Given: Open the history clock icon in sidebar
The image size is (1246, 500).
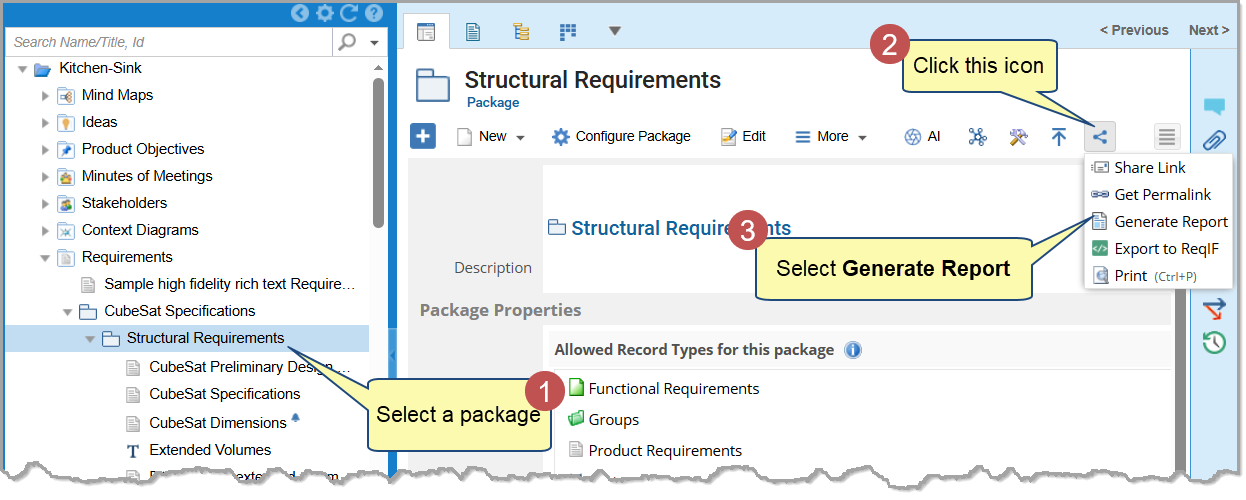Looking at the screenshot, I should coord(1214,343).
